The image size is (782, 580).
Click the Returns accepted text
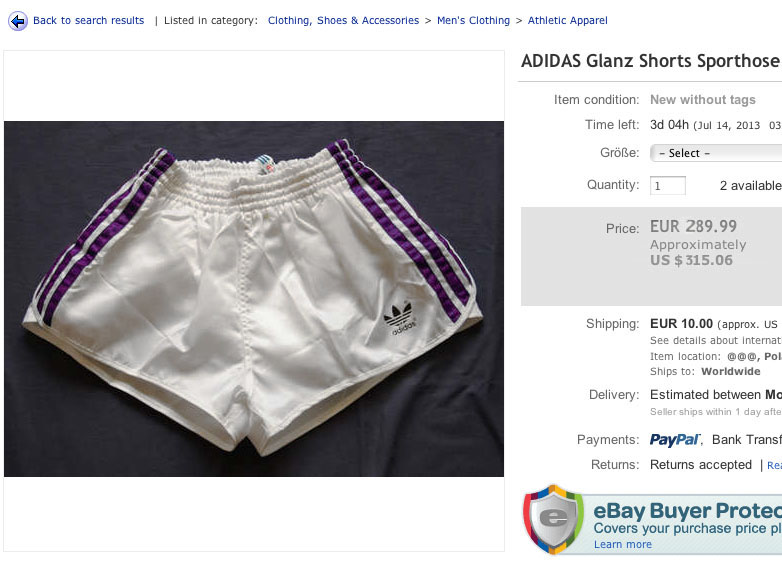[x=701, y=465]
